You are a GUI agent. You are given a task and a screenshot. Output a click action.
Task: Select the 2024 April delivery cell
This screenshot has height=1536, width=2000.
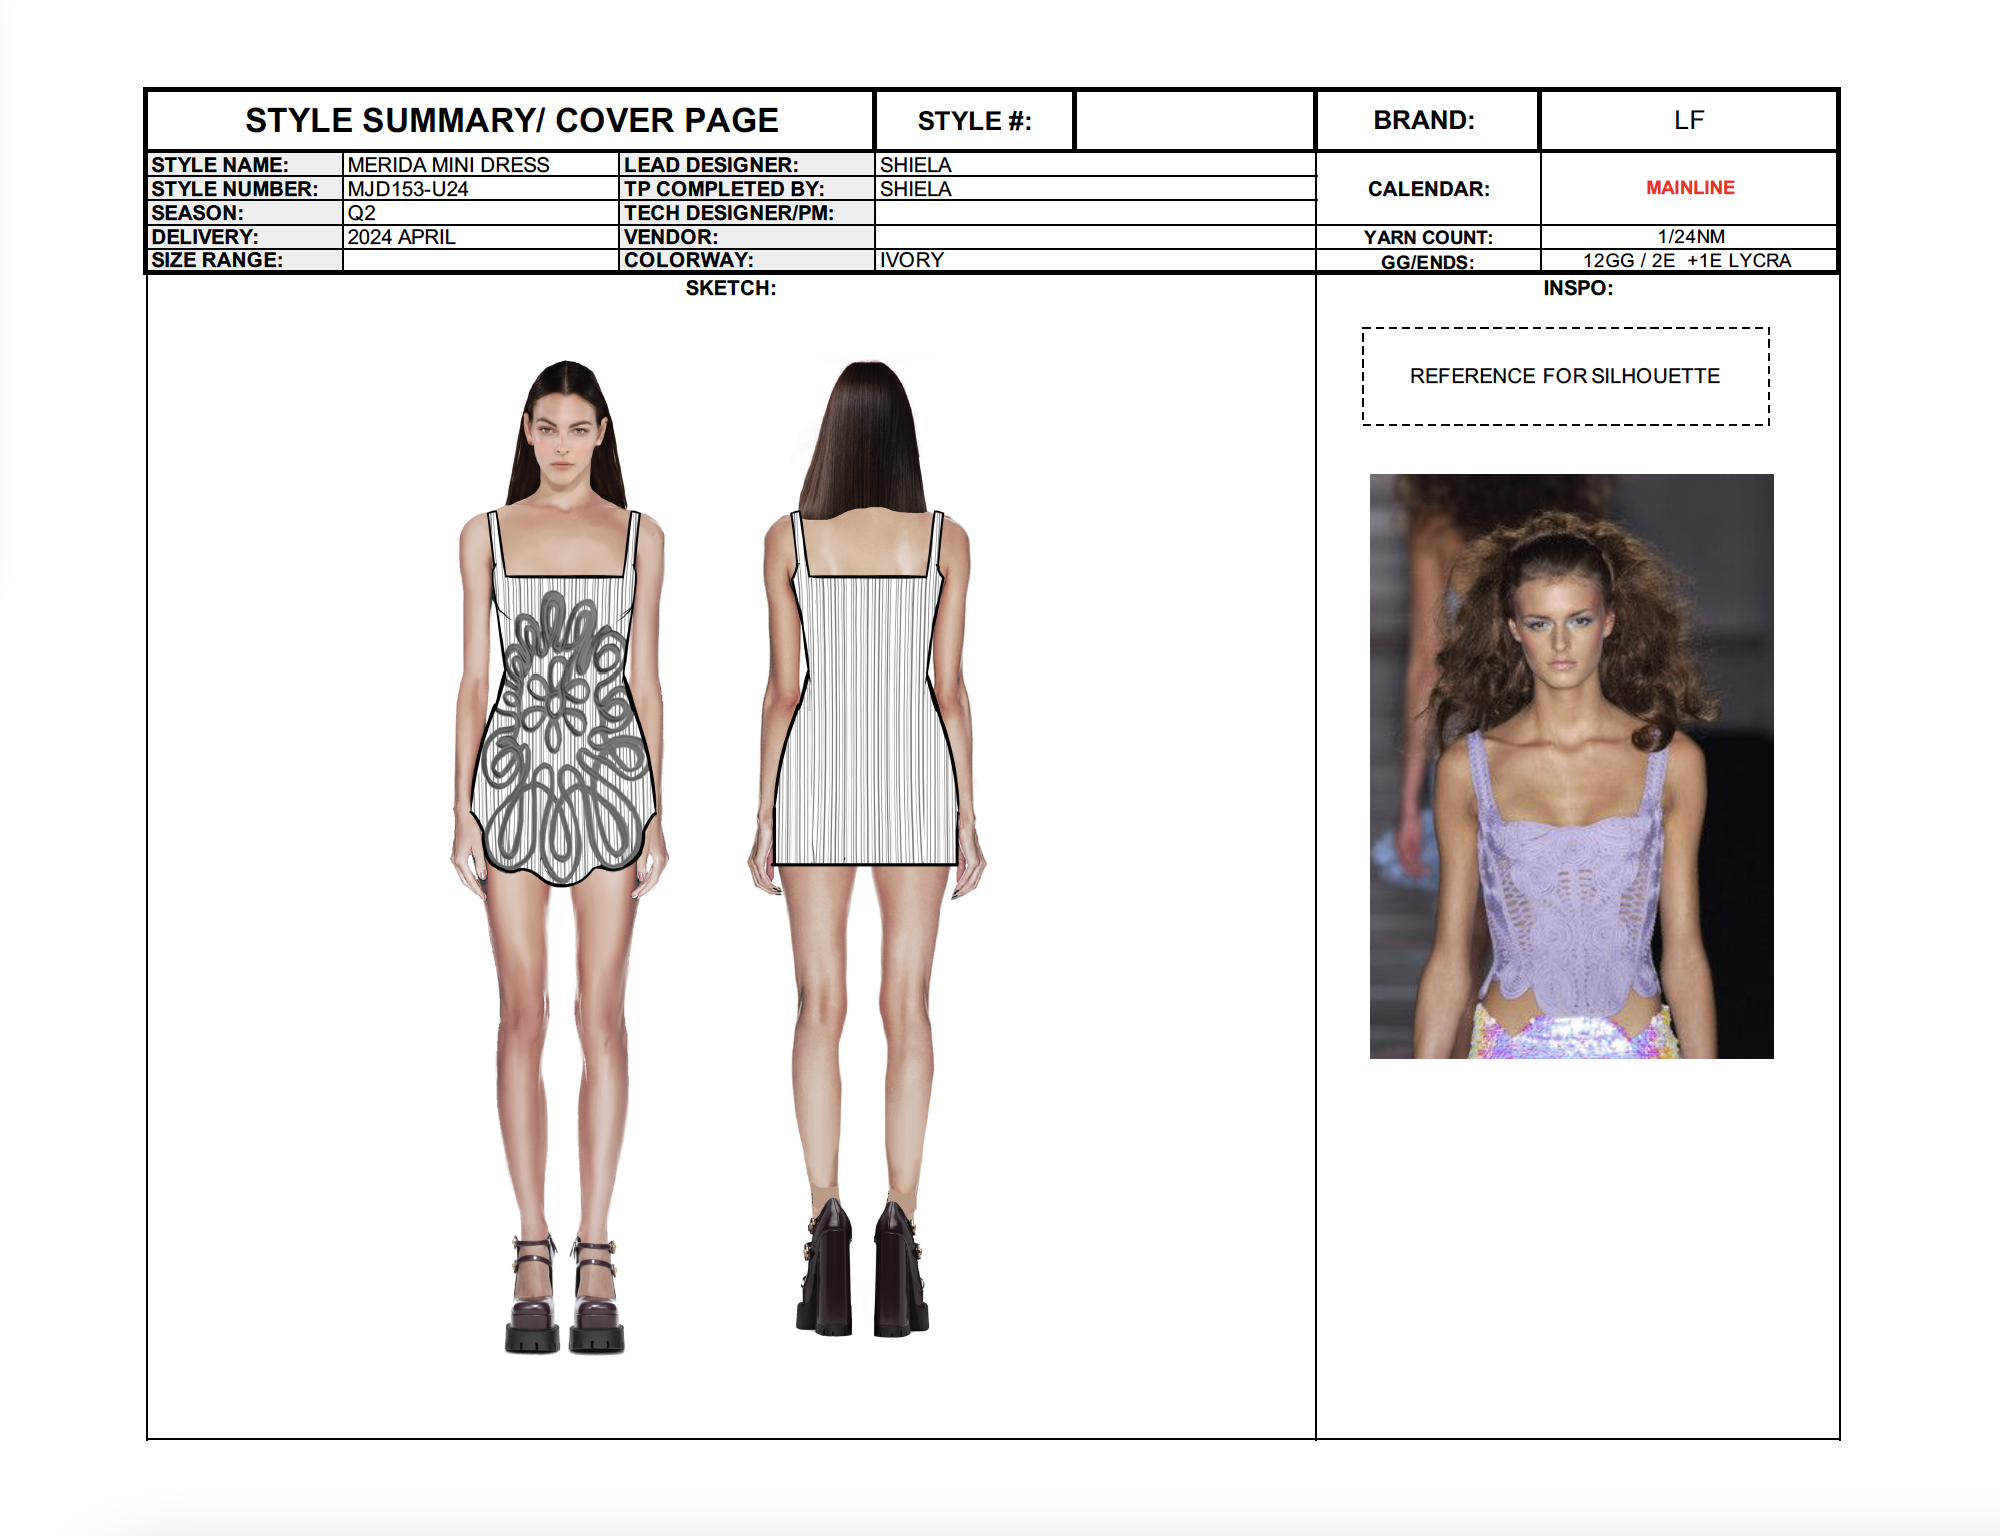(x=480, y=237)
